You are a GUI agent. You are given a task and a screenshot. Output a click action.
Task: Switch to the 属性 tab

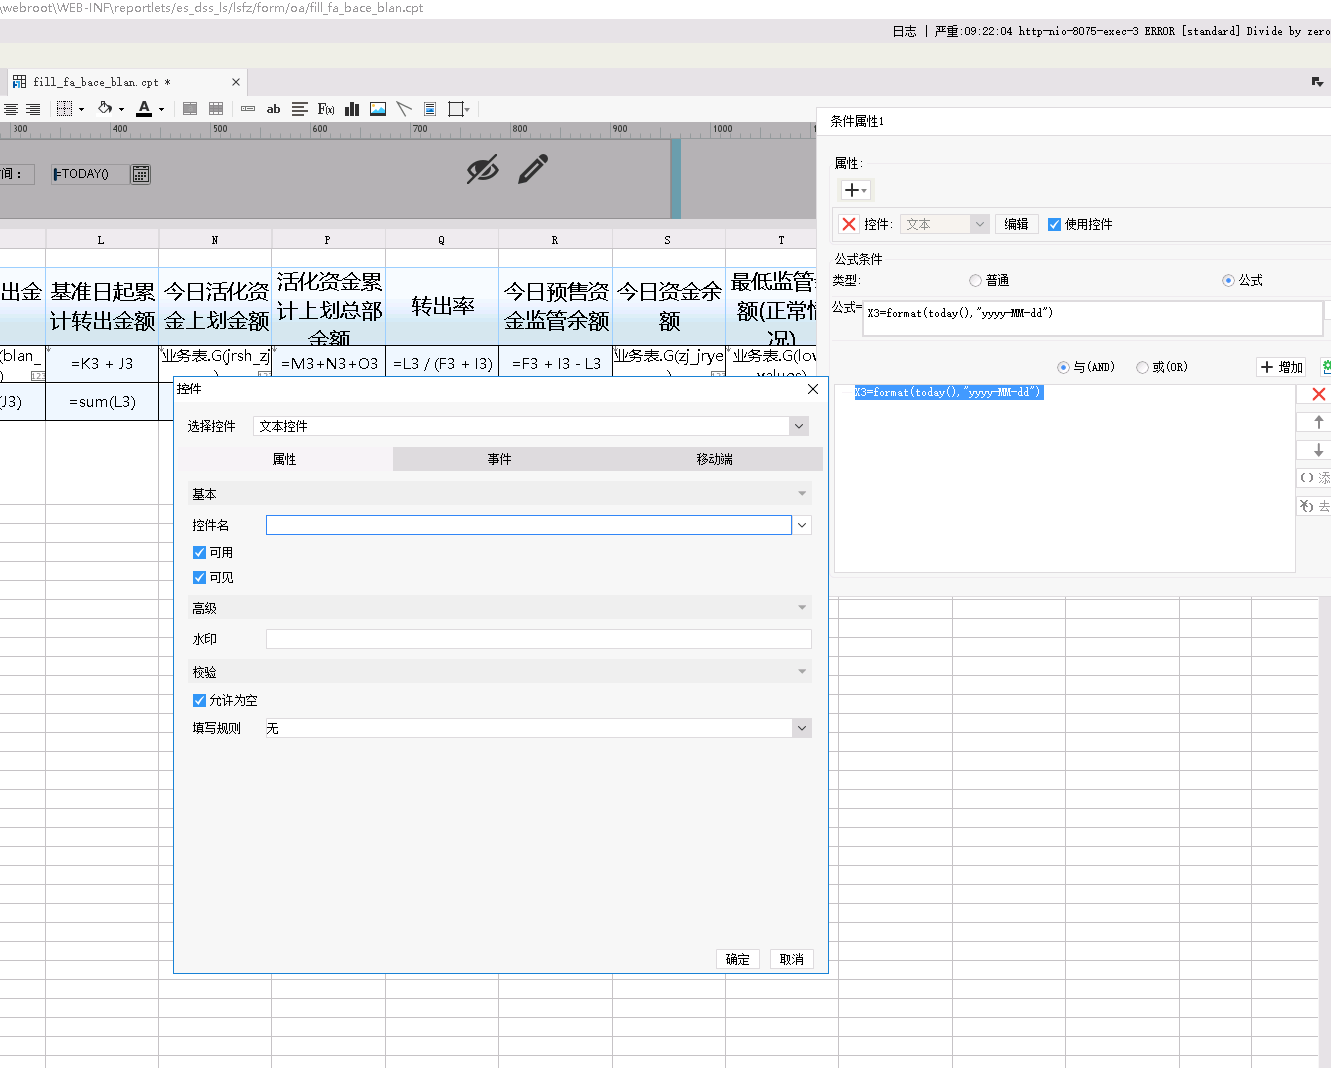point(285,459)
